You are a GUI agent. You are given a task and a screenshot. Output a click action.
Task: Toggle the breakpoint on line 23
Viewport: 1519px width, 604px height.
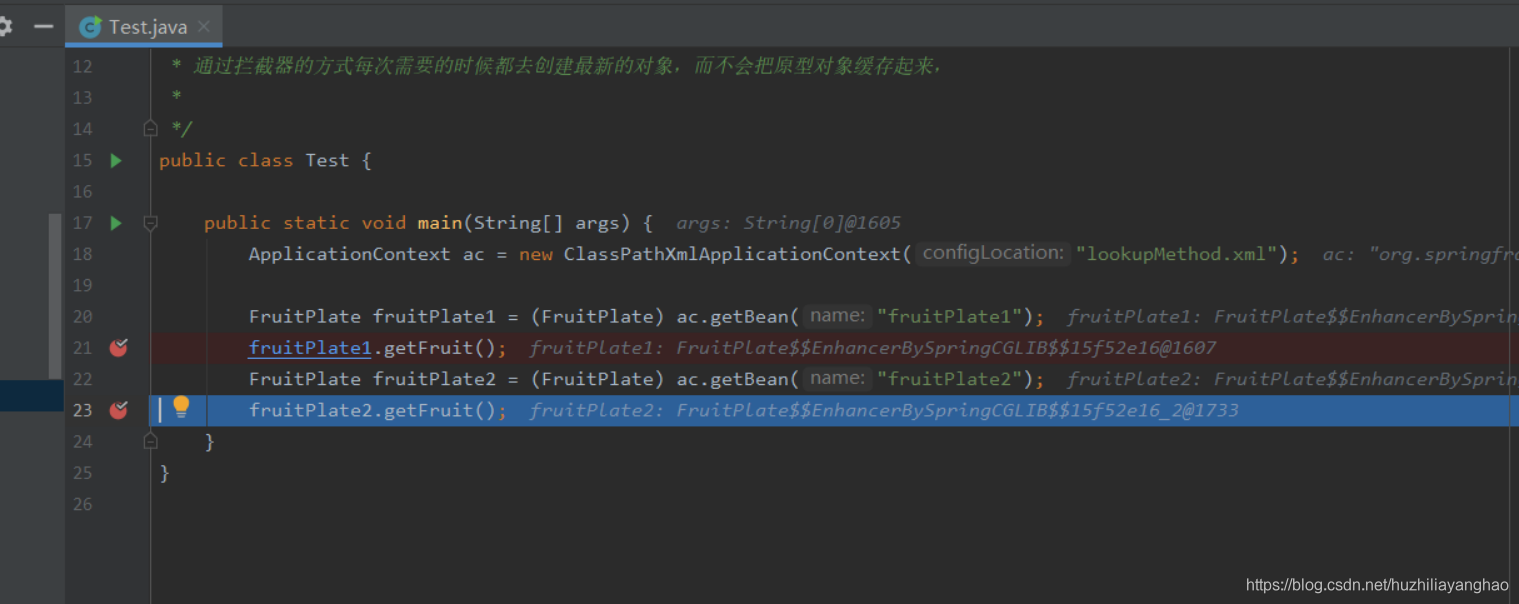tap(118, 410)
